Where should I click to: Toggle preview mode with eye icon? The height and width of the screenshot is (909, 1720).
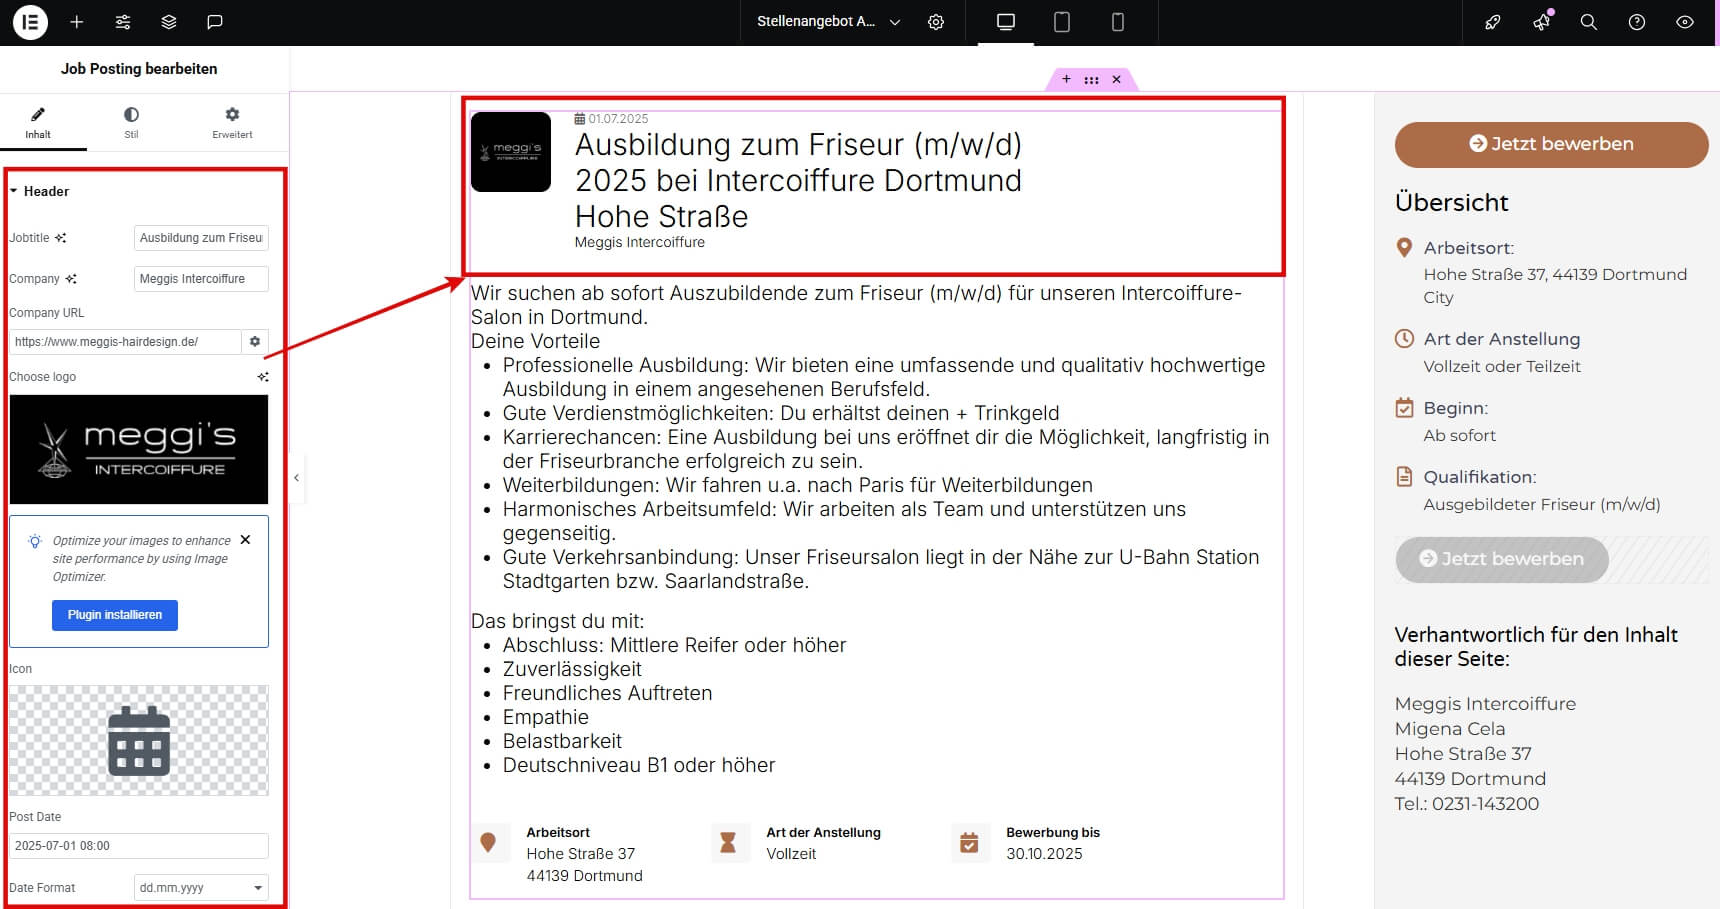[1684, 22]
